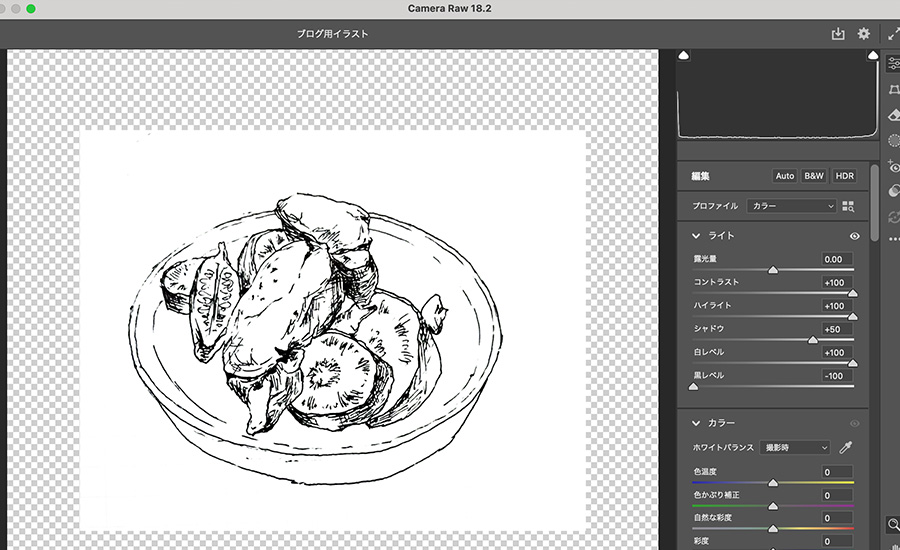Click the B&W button
The width and height of the screenshot is (900, 550).
pyautogui.click(x=814, y=176)
